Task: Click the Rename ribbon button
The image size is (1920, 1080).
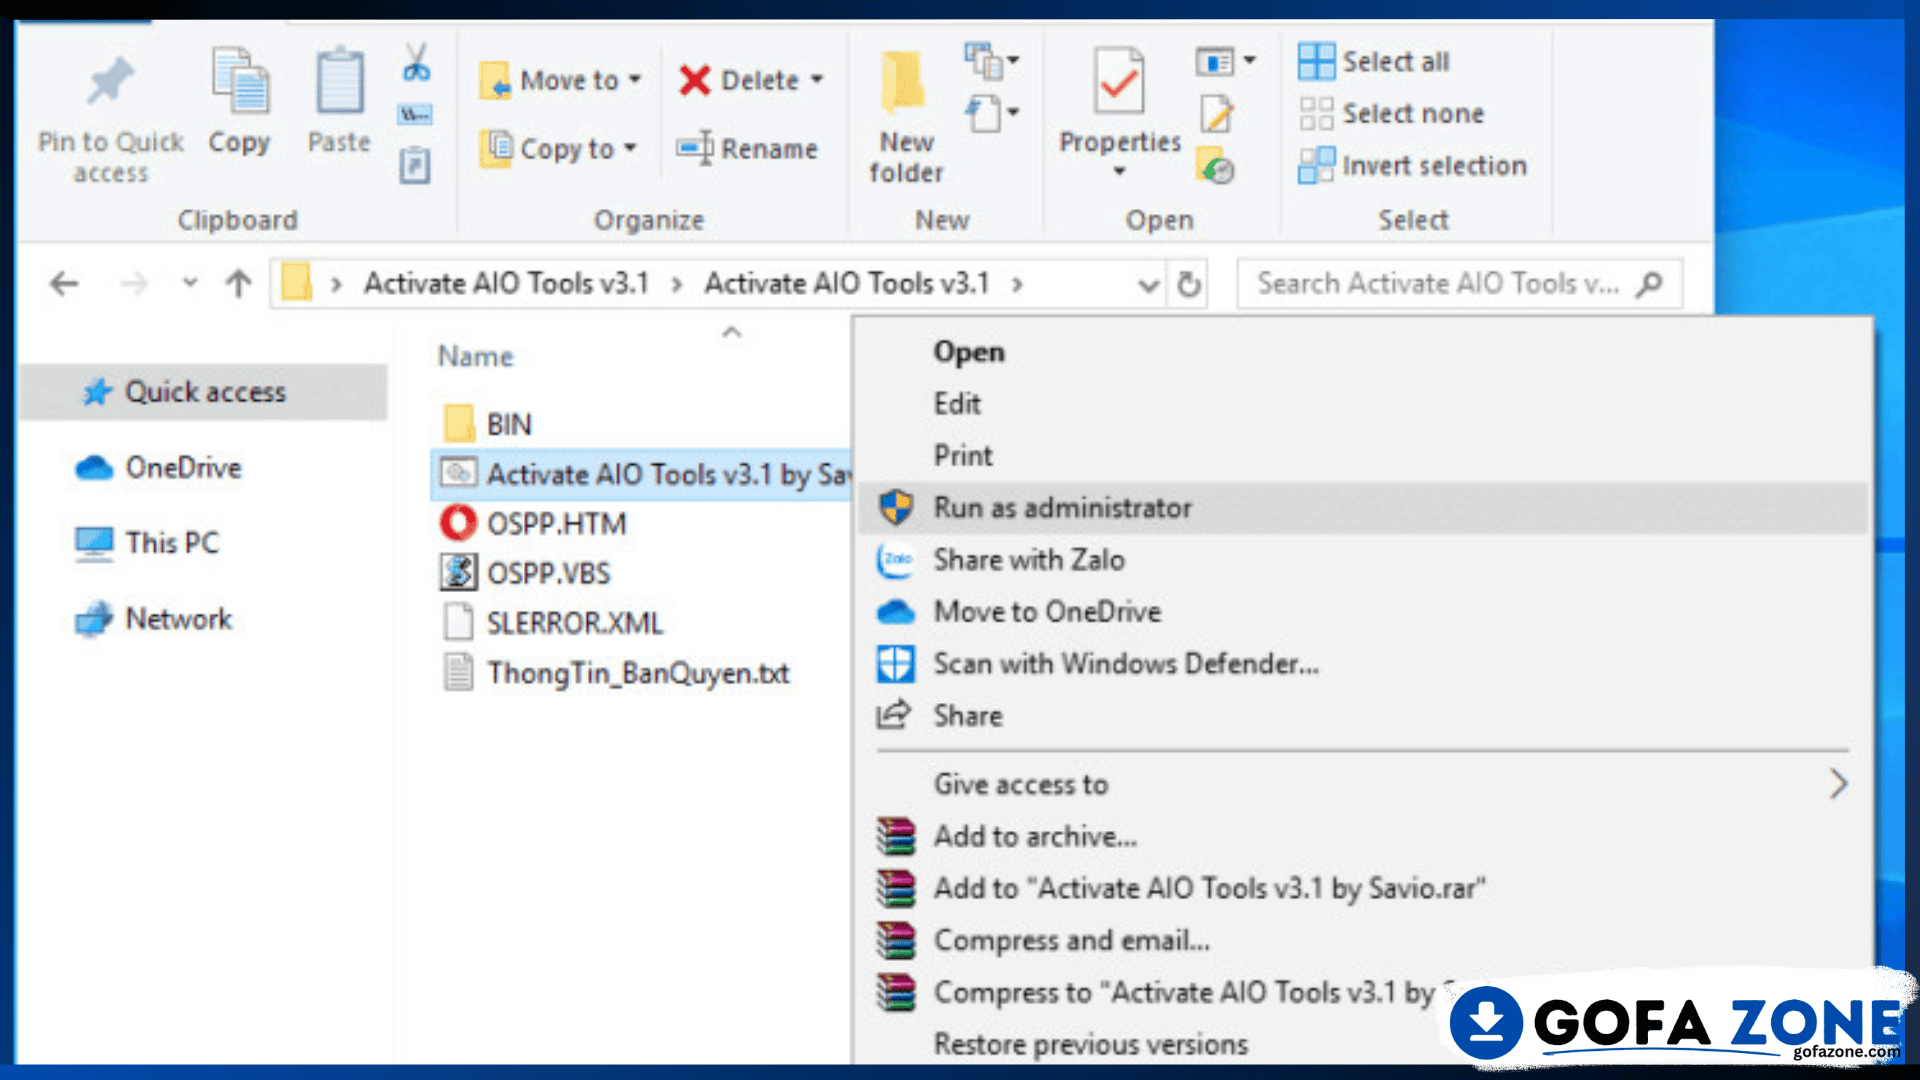Action: click(747, 149)
